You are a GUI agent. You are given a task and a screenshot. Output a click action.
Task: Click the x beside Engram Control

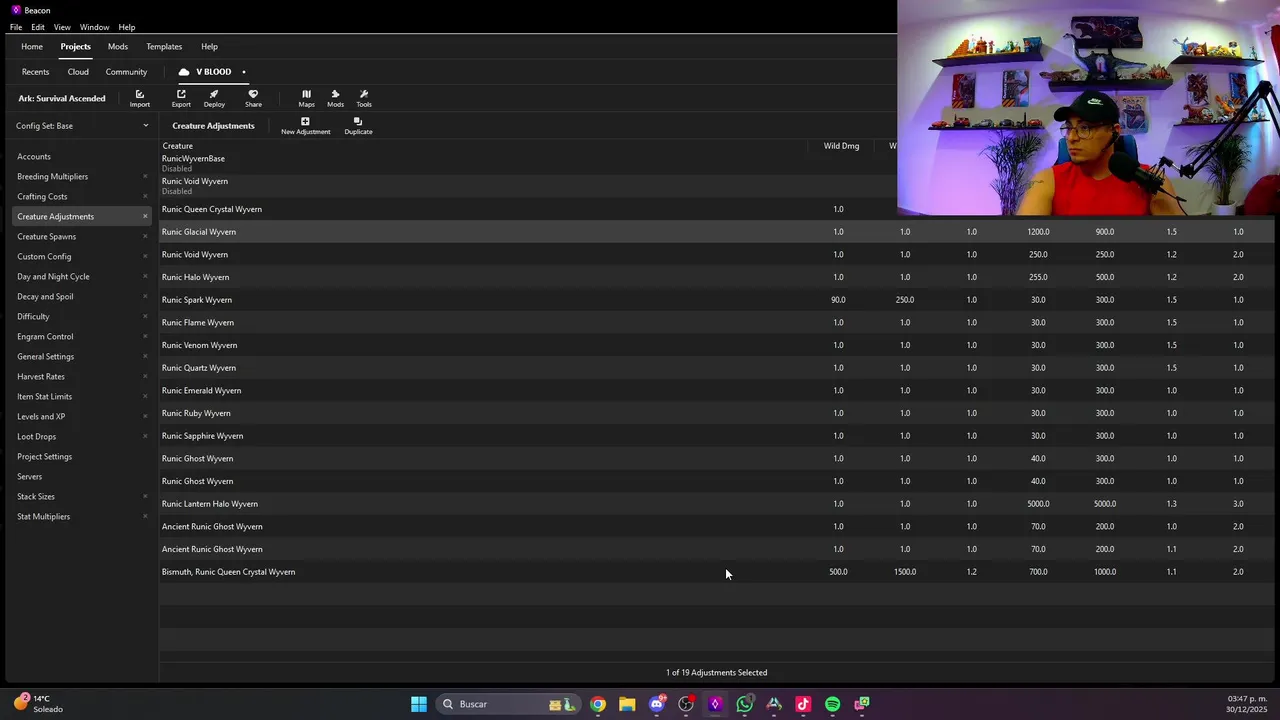click(145, 337)
